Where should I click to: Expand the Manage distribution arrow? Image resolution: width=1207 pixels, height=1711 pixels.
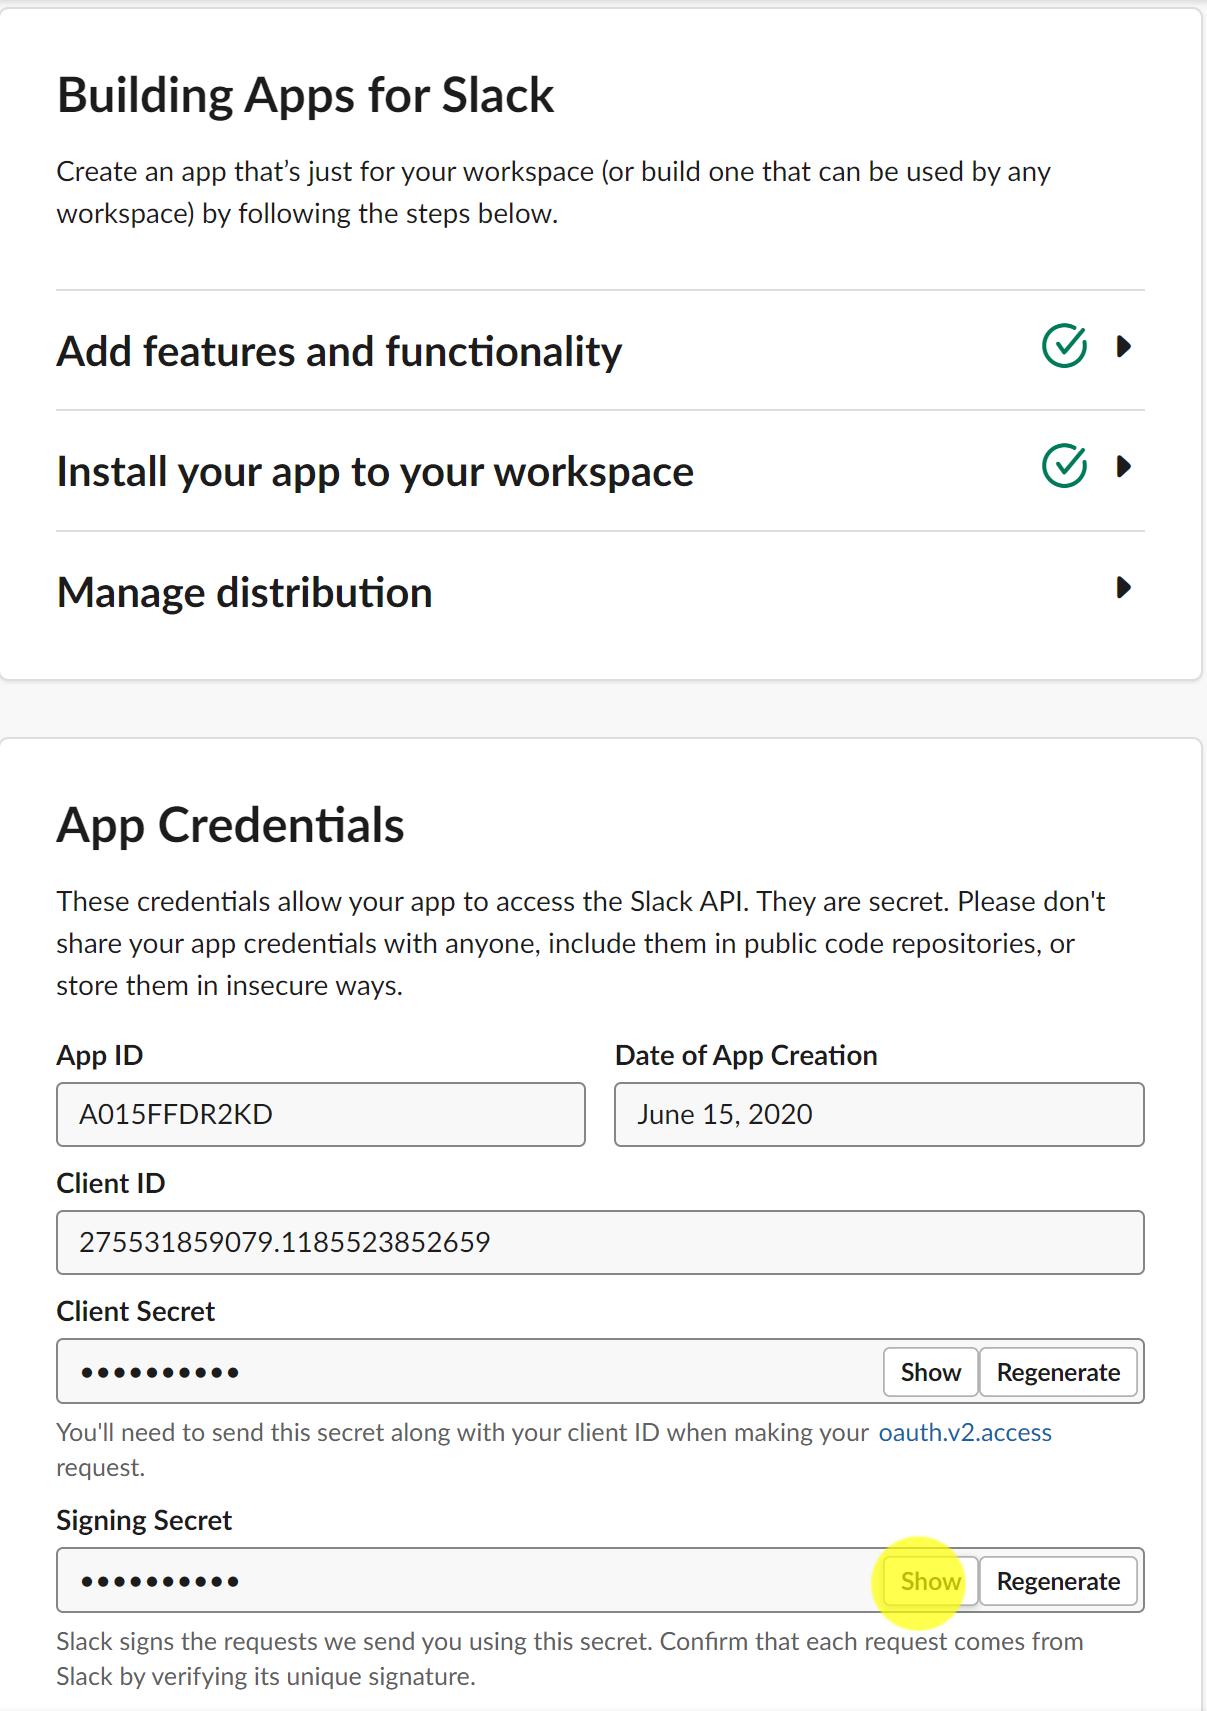pos(1123,588)
